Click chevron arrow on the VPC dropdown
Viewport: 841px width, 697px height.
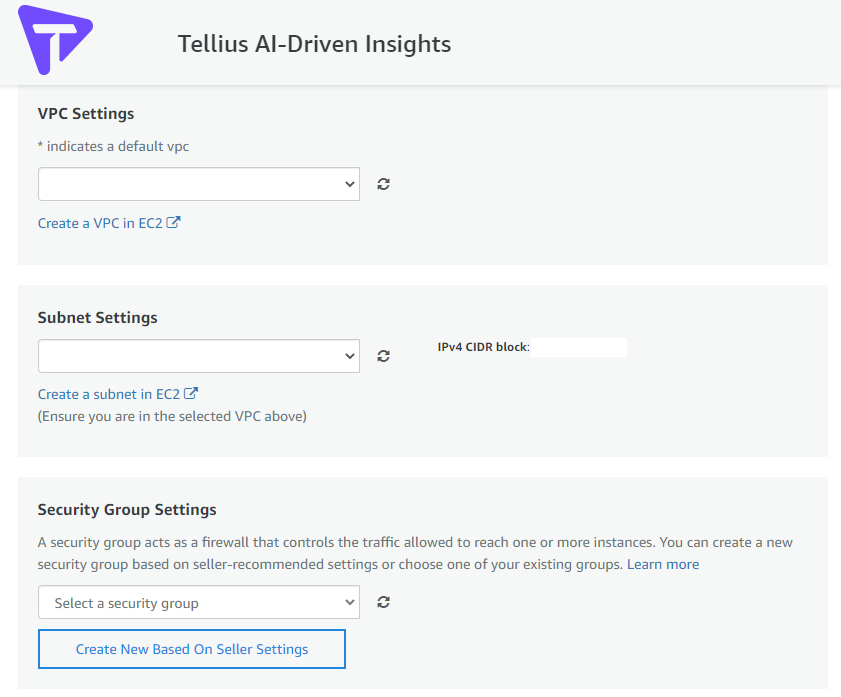pyautogui.click(x=350, y=184)
